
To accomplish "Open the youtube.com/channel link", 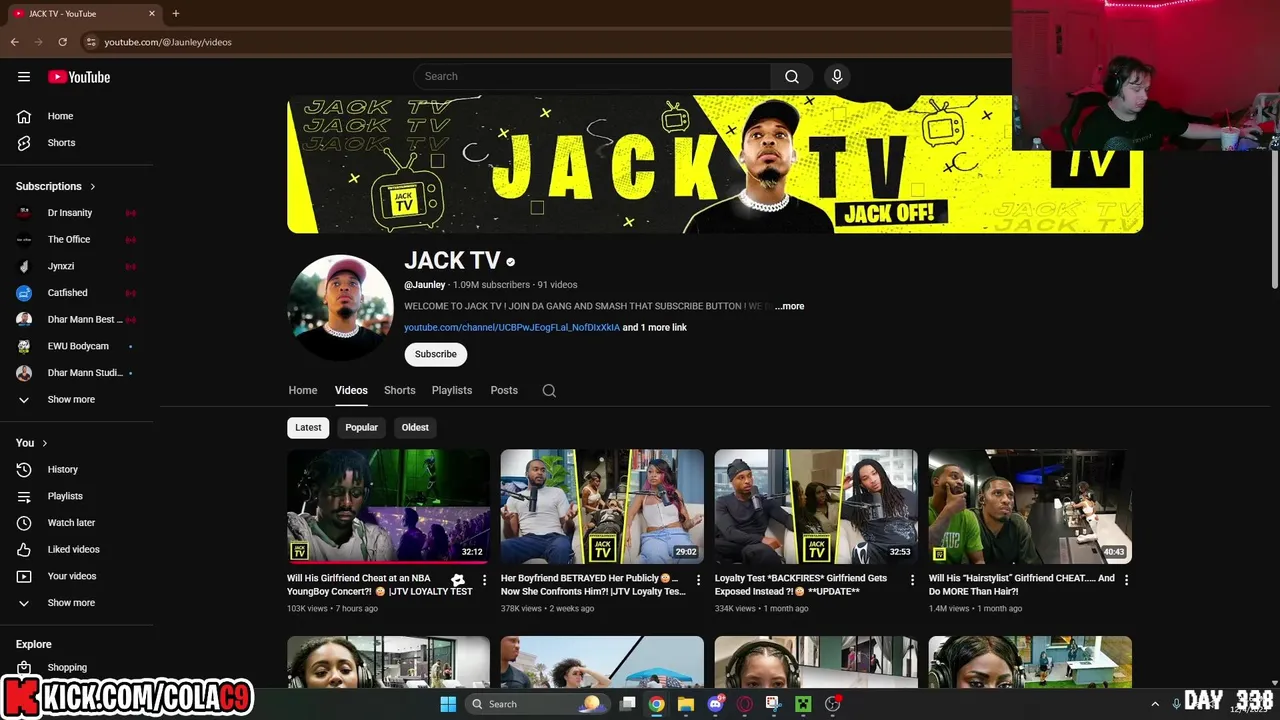I will coord(512,328).
